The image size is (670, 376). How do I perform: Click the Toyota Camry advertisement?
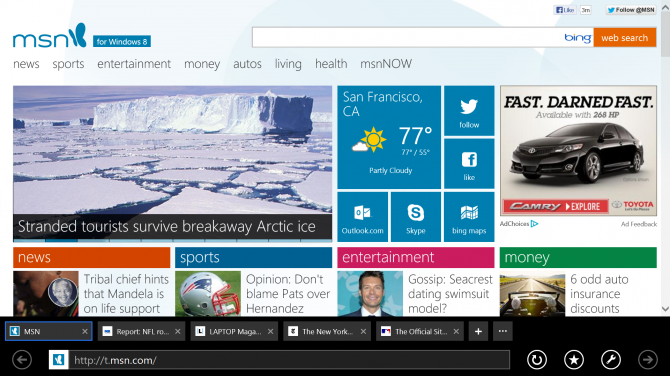point(578,150)
